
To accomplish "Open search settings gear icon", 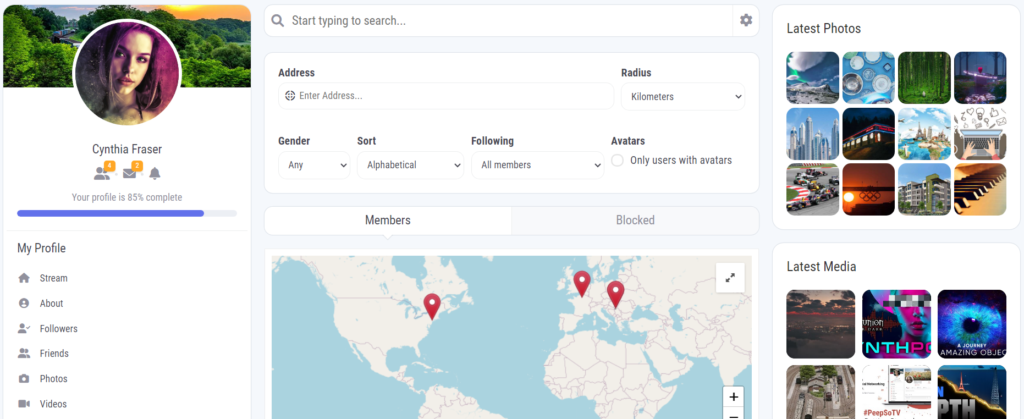I will tap(746, 20).
